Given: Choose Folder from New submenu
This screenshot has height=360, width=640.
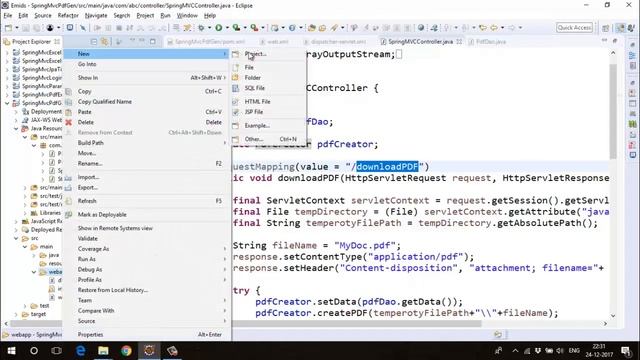Looking at the screenshot, I should point(269,78).
